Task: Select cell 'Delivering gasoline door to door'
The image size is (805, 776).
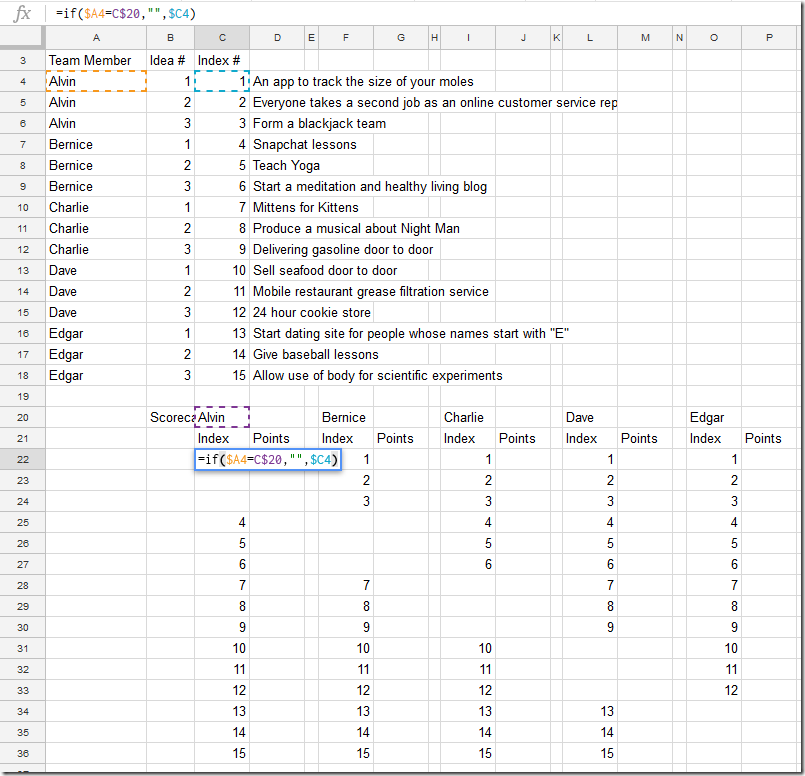Action: pos(343,250)
